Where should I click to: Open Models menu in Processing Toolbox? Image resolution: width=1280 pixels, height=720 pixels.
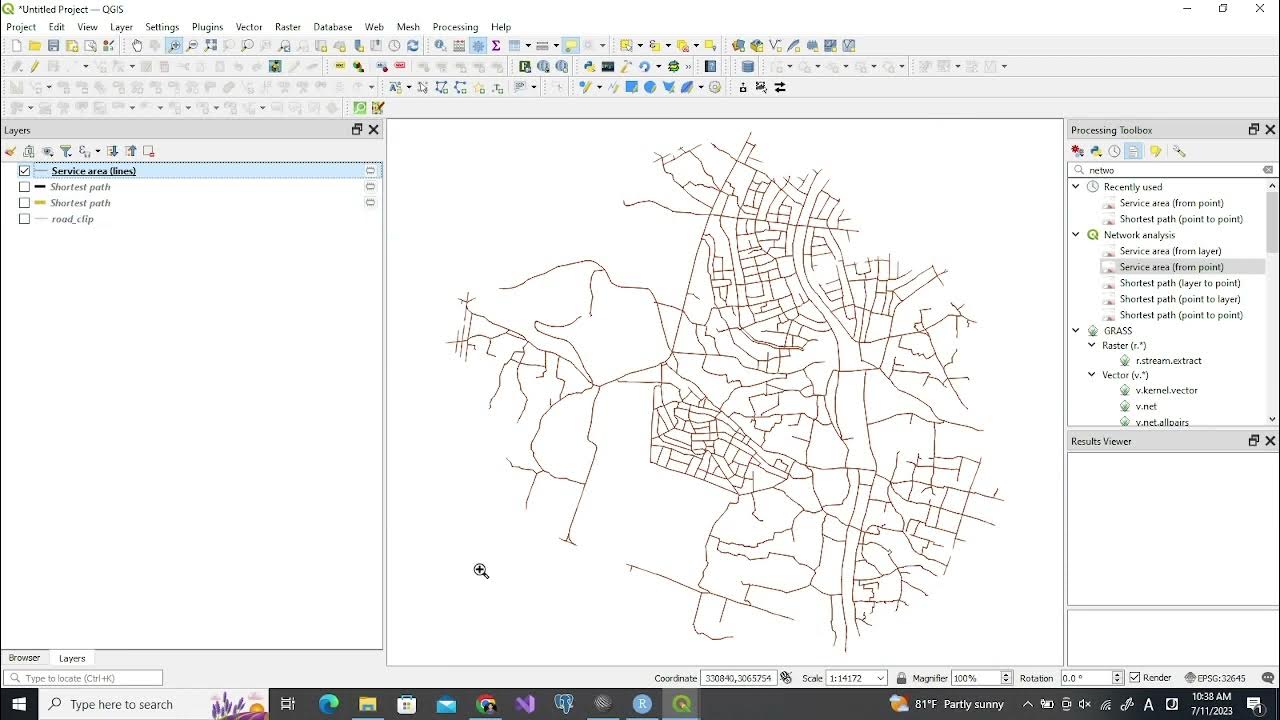pyautogui.click(x=1078, y=151)
